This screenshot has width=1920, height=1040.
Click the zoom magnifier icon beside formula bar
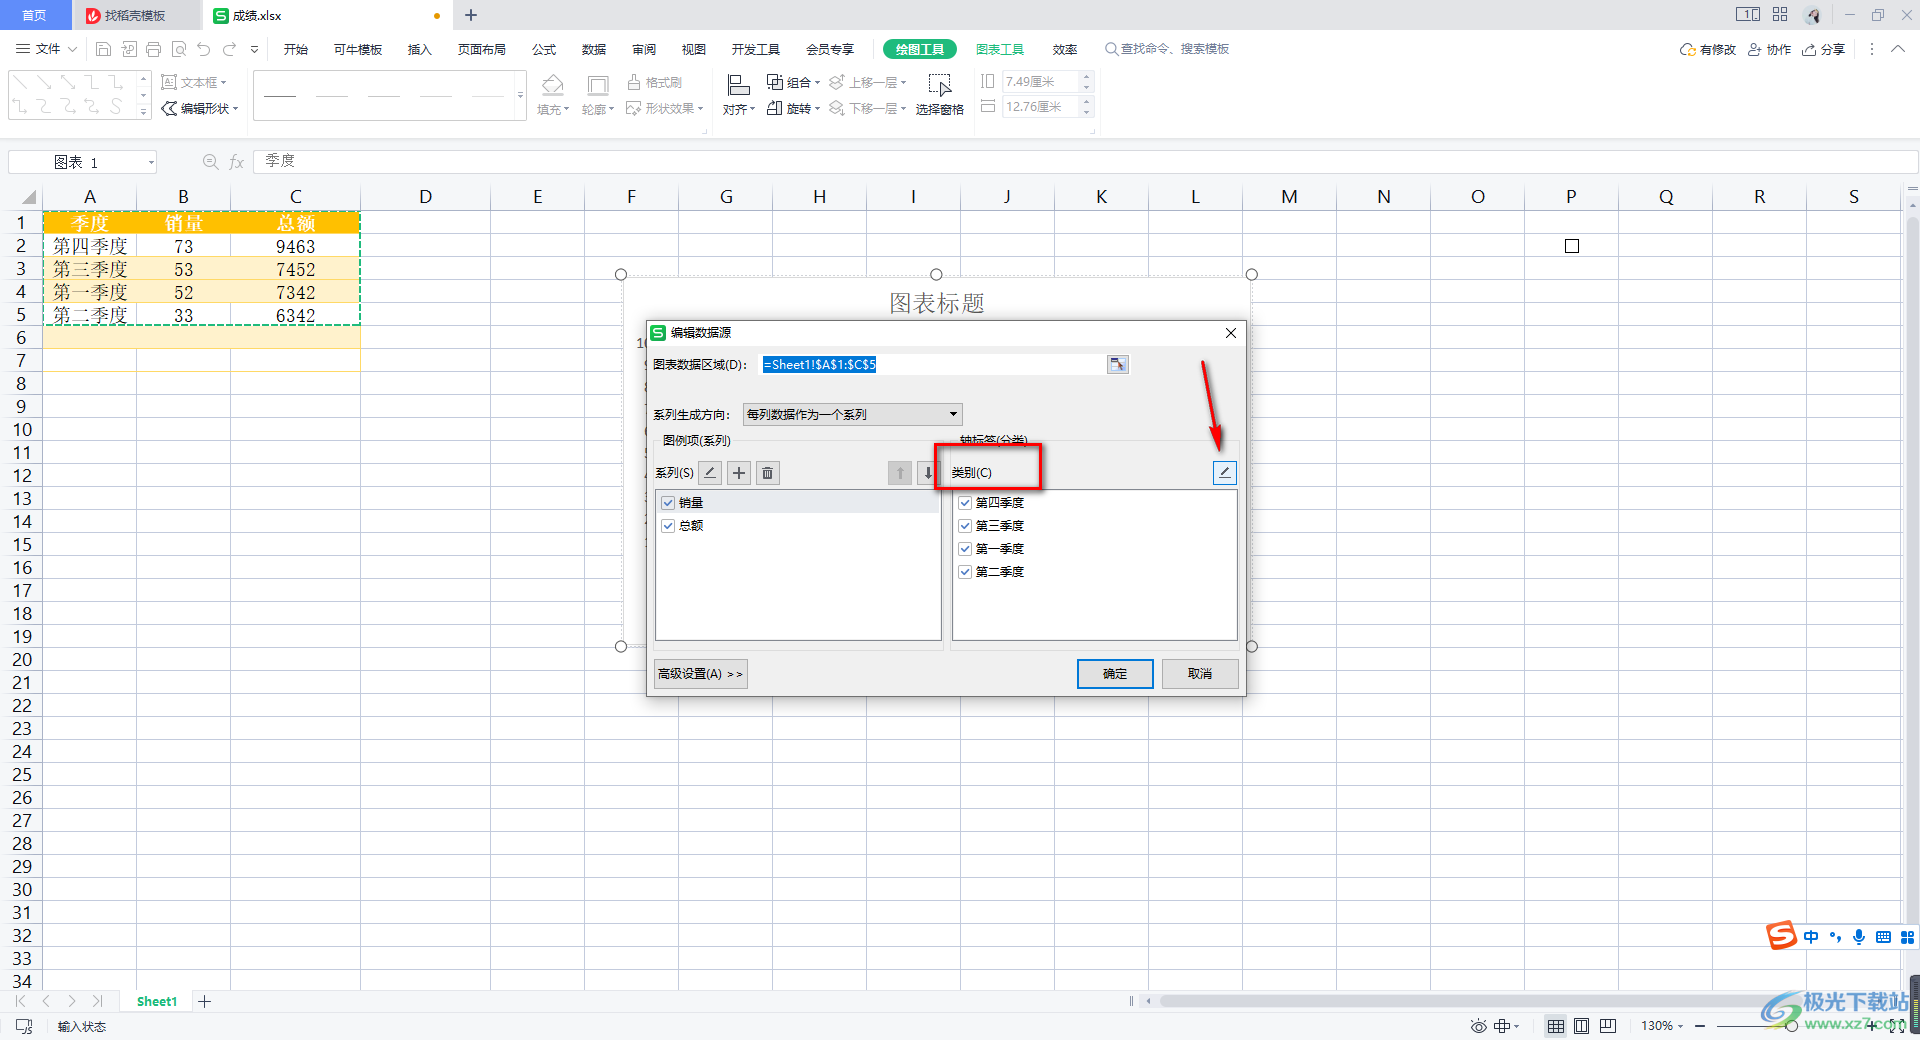pos(210,162)
